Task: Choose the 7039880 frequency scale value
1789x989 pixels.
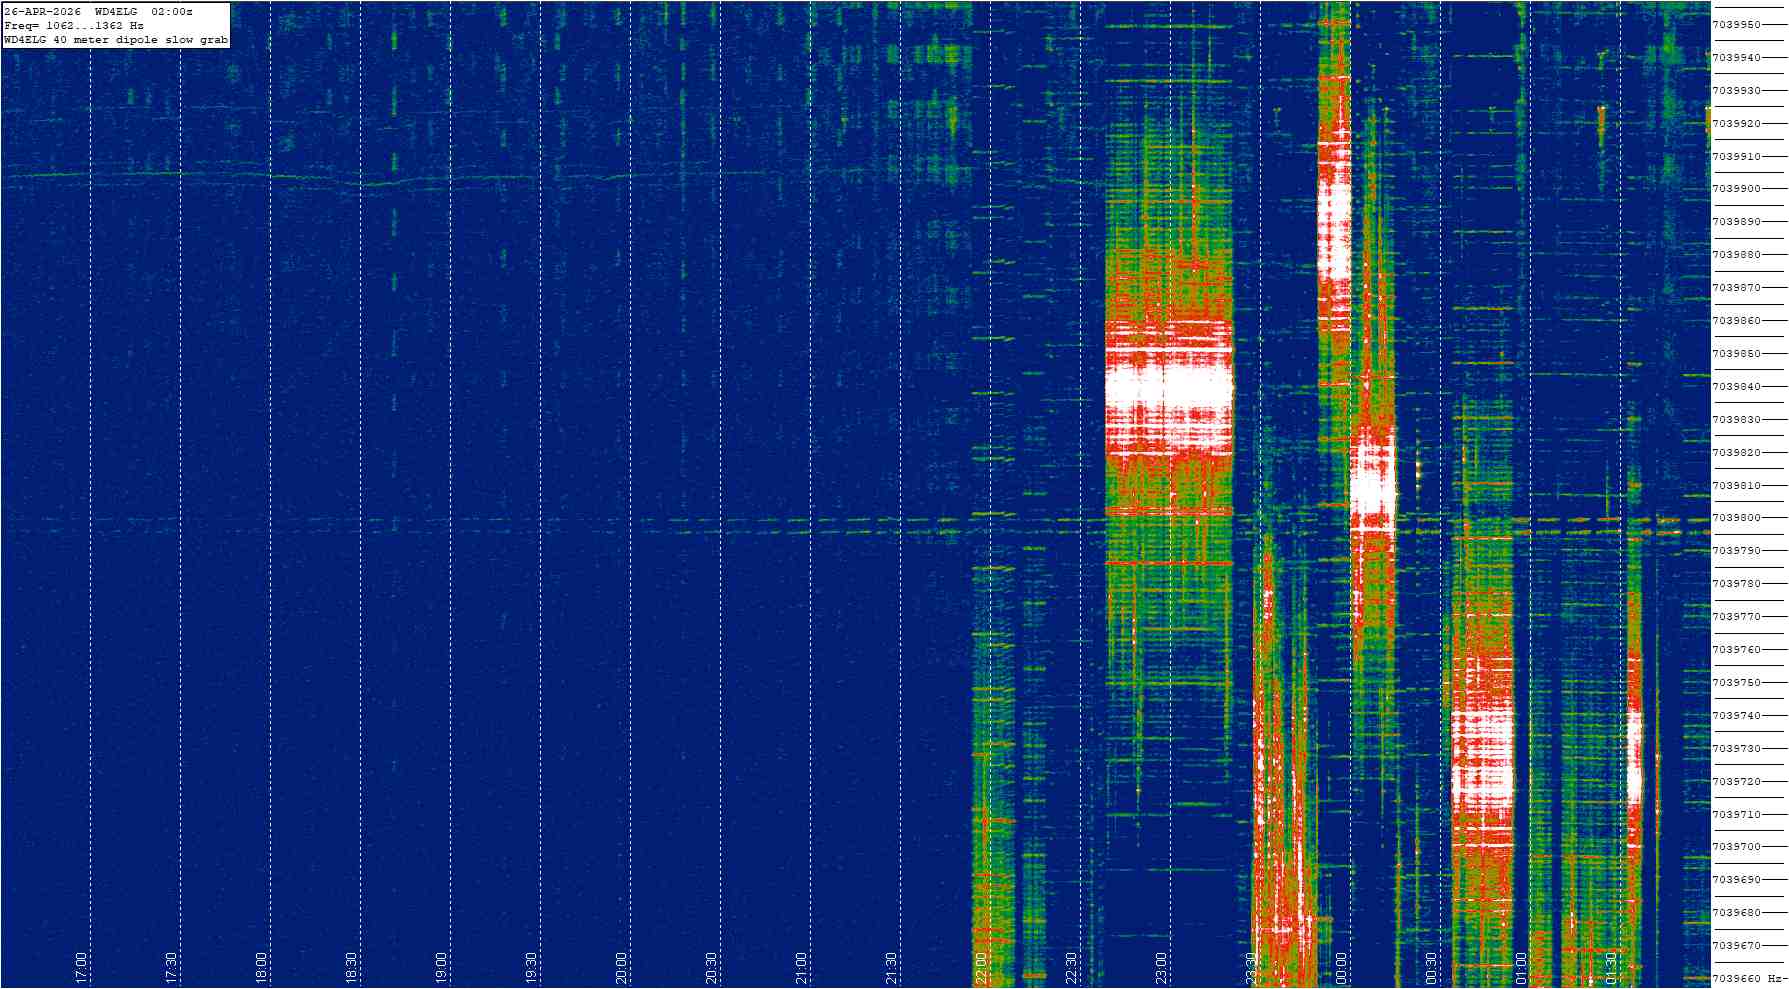Action: tap(1737, 254)
